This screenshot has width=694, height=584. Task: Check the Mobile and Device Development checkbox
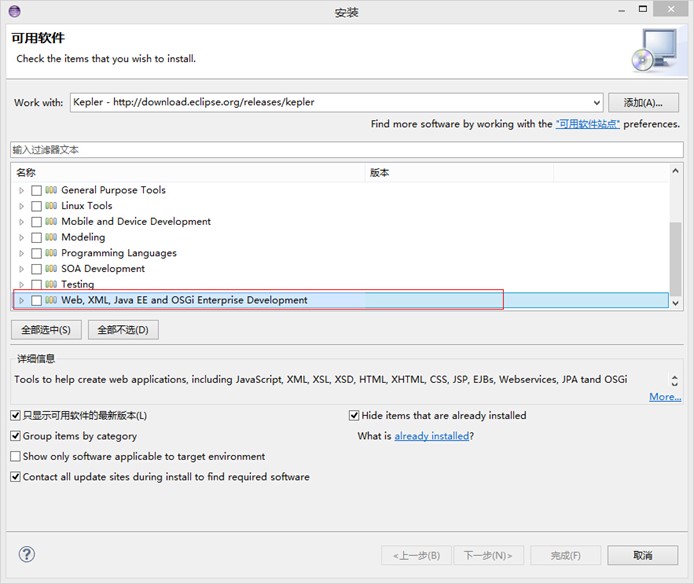36,222
